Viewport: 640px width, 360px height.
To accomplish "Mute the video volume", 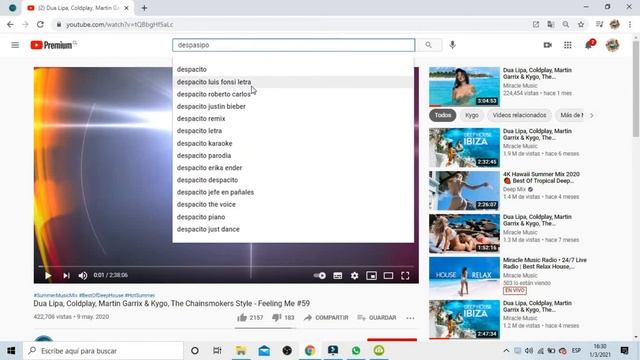I will pyautogui.click(x=83, y=276).
